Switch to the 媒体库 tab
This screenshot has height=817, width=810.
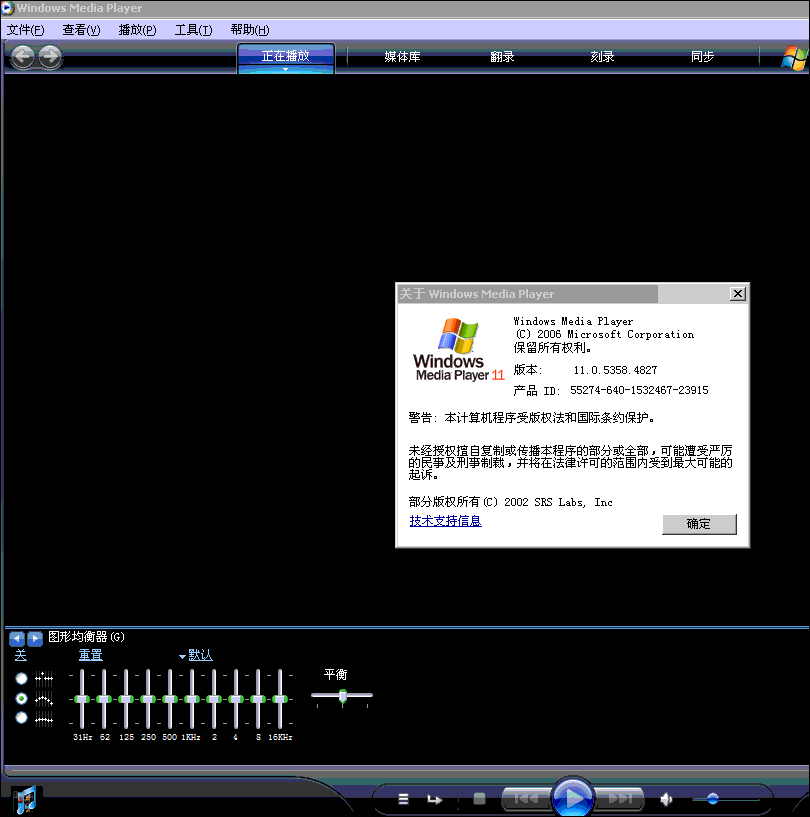(402, 57)
